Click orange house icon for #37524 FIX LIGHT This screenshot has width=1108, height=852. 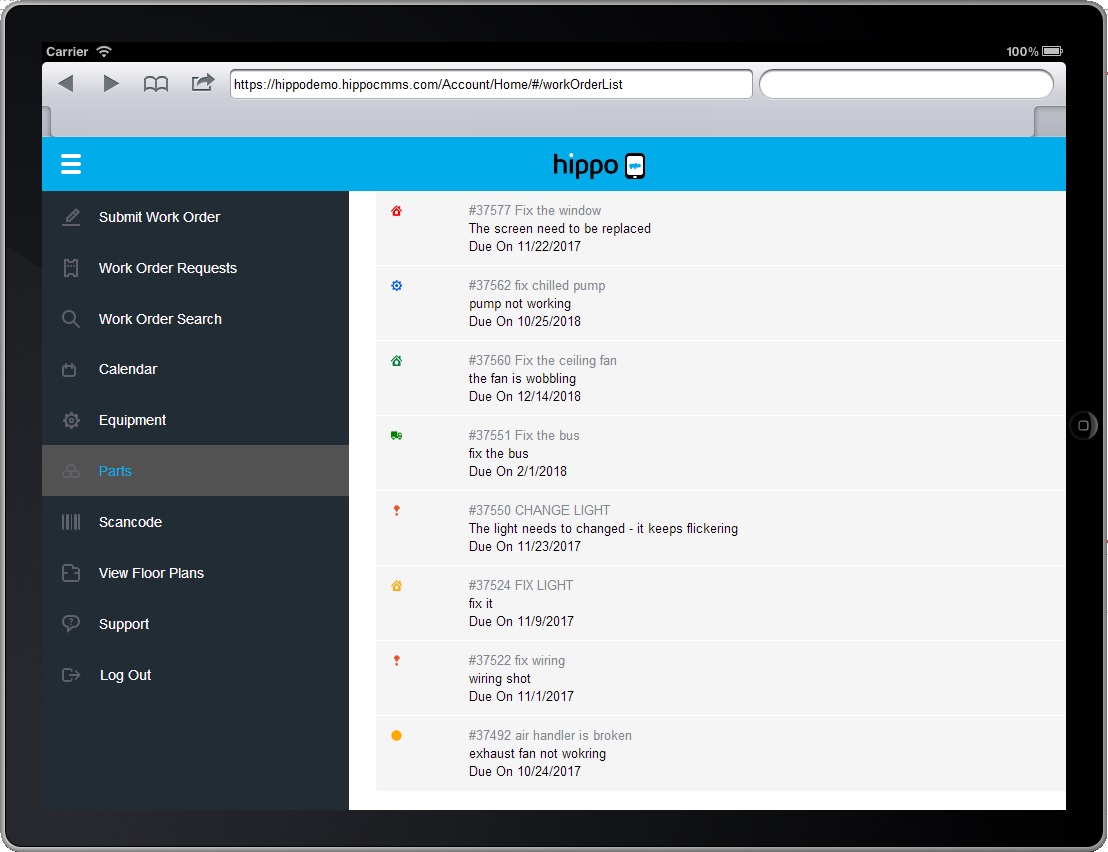[396, 585]
